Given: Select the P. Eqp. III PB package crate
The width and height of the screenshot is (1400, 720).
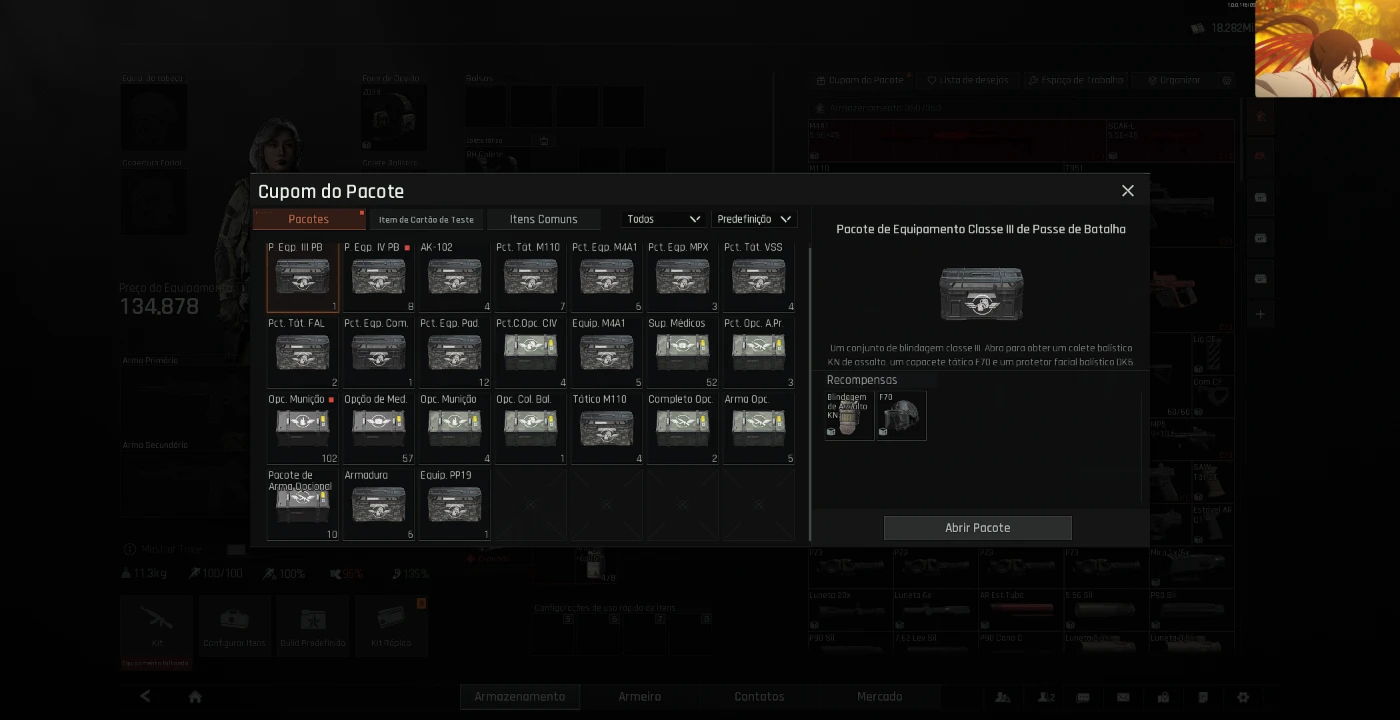Looking at the screenshot, I should [303, 277].
